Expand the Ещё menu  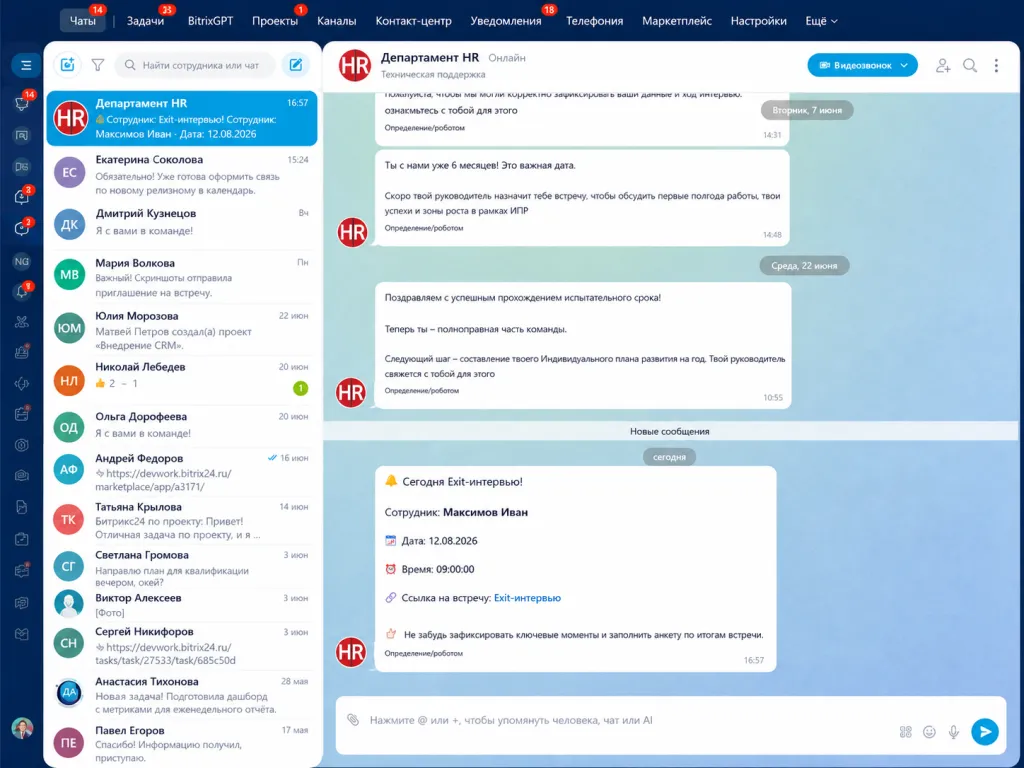coord(821,21)
